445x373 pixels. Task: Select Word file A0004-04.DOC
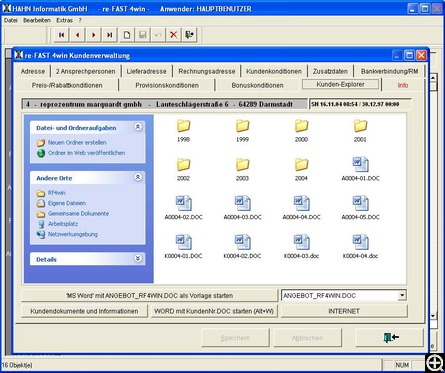(301, 208)
